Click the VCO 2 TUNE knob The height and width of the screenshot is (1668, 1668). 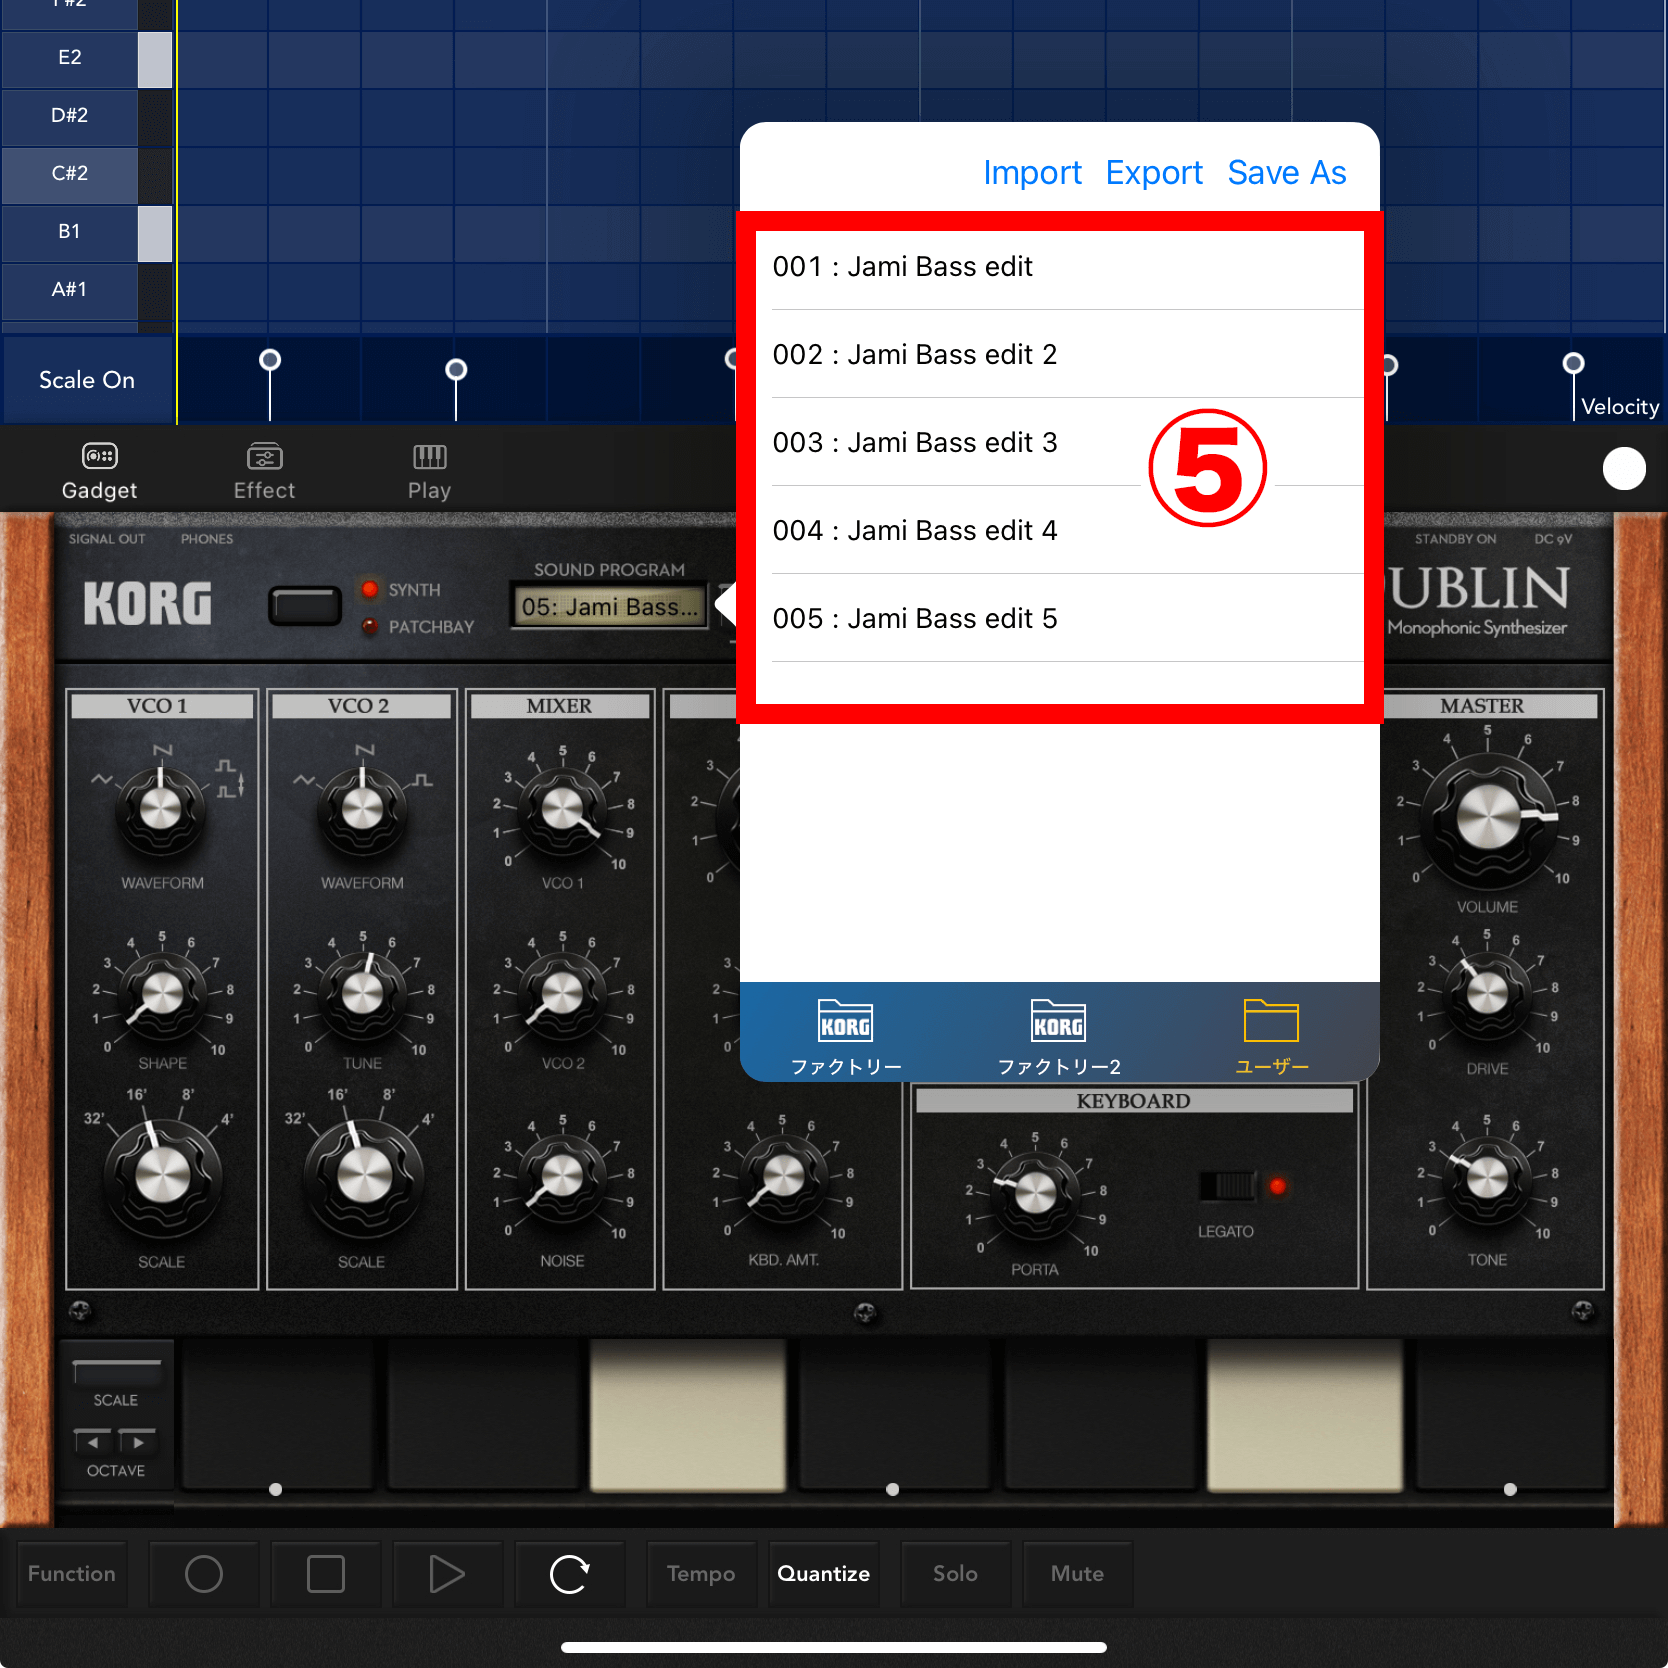point(362,995)
